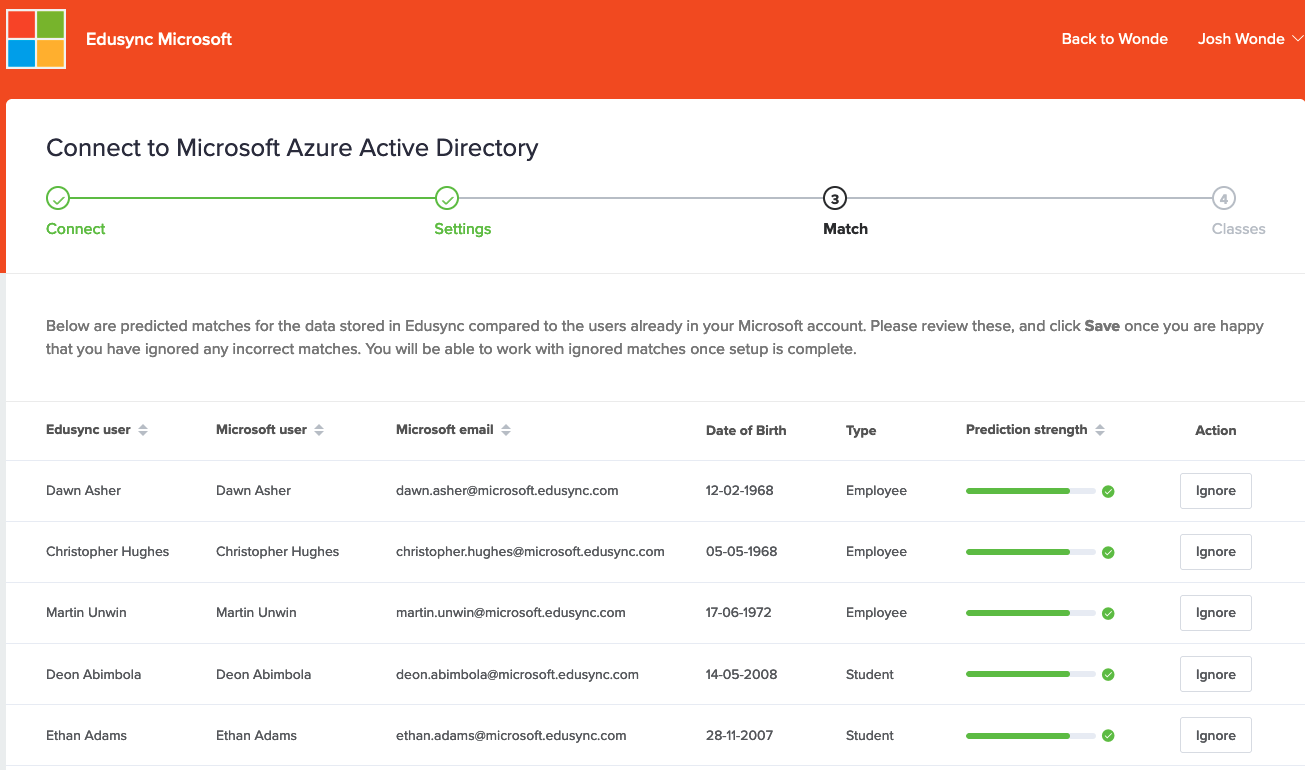Viewport: 1305px width, 770px height.
Task: Sort table by Microsoft user column arrows
Action: point(319,430)
